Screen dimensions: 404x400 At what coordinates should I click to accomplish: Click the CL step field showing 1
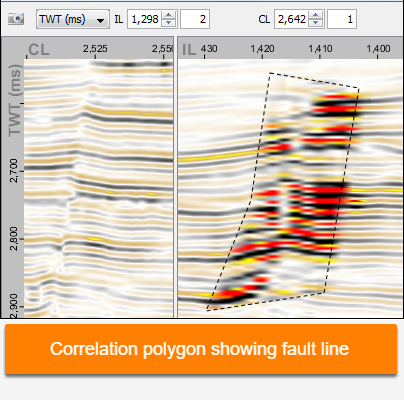tap(342, 19)
